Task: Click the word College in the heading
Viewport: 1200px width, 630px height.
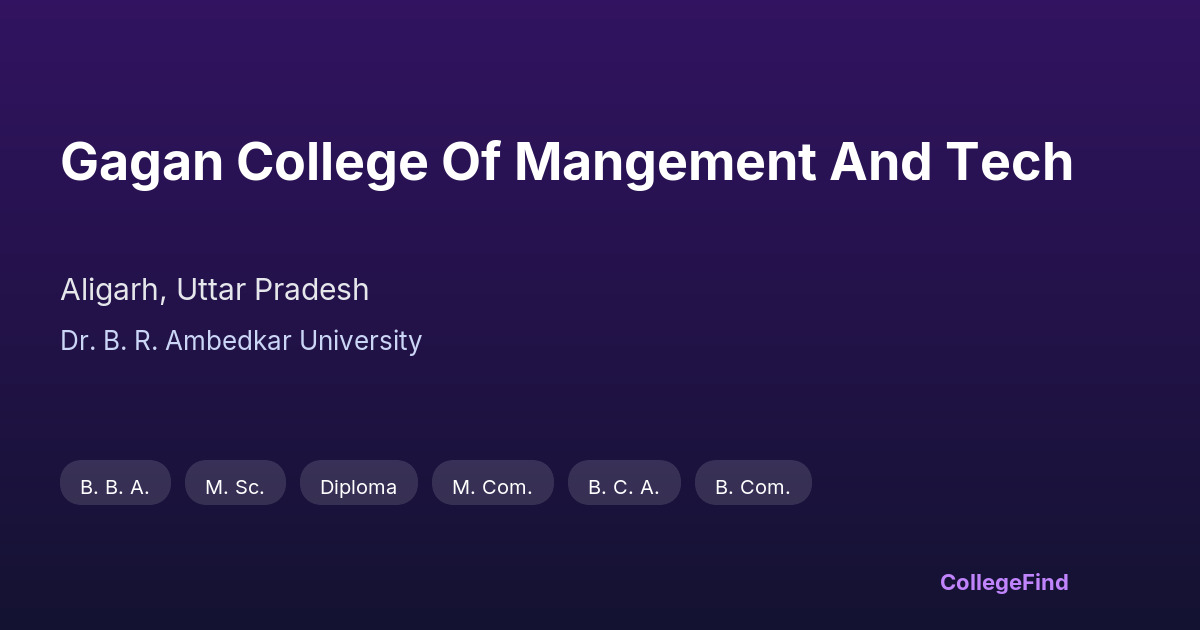Action: [332, 162]
